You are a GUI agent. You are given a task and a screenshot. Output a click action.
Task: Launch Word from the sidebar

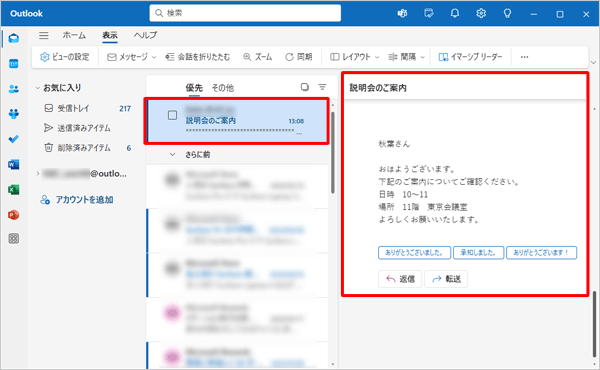(14, 165)
